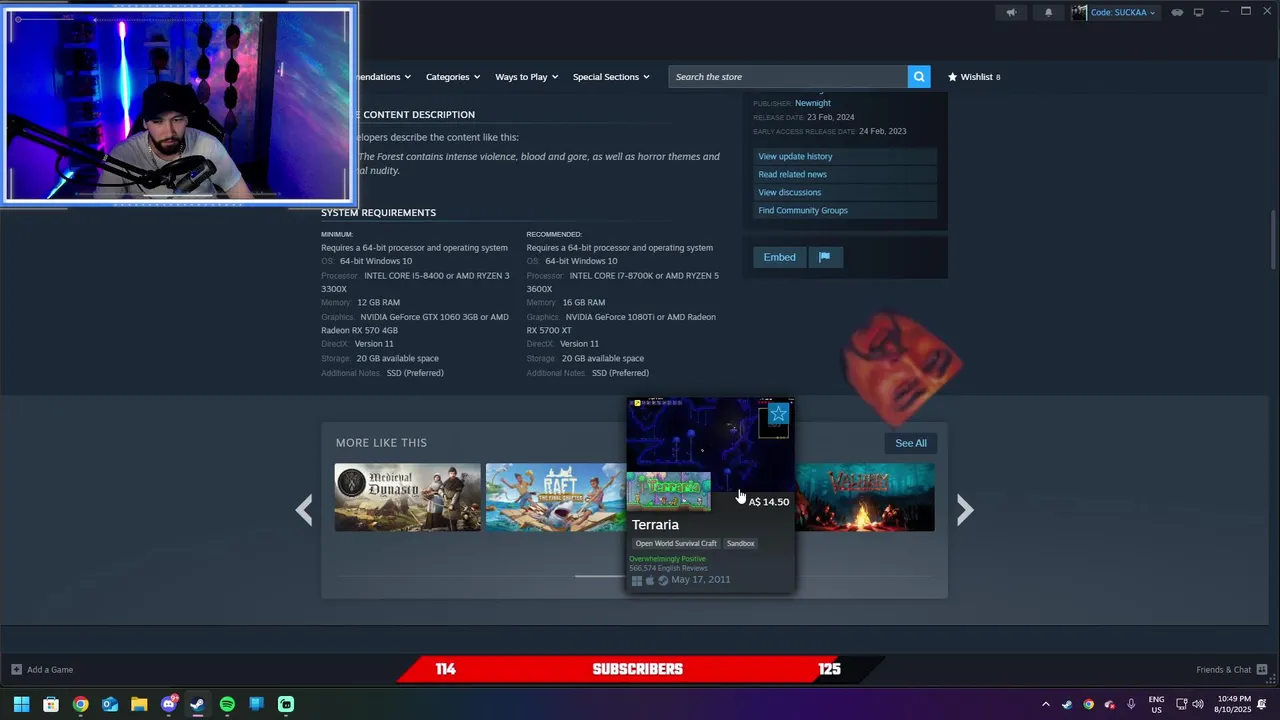Open Microsoft Store from the taskbar
This screenshot has width=1280, height=720.
click(x=51, y=704)
